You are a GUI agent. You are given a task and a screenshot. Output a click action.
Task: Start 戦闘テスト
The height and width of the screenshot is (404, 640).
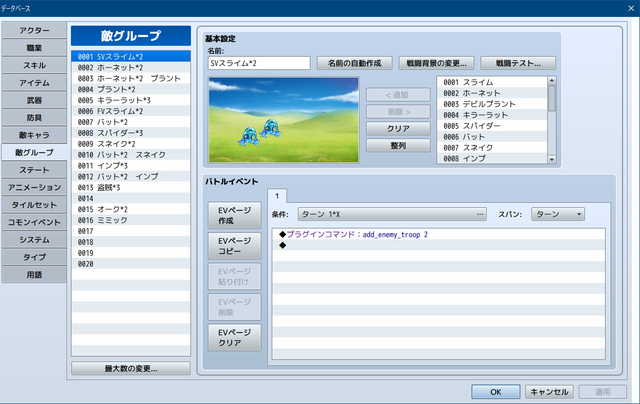(518, 63)
